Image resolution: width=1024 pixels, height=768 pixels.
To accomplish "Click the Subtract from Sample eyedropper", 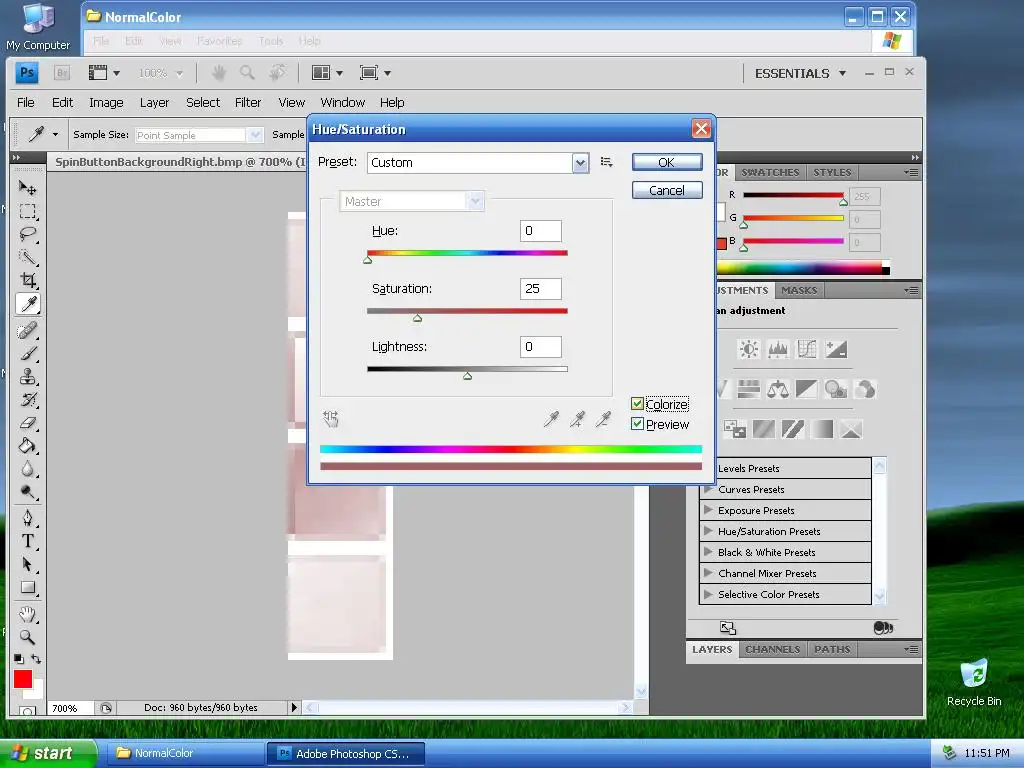I will click(x=603, y=419).
